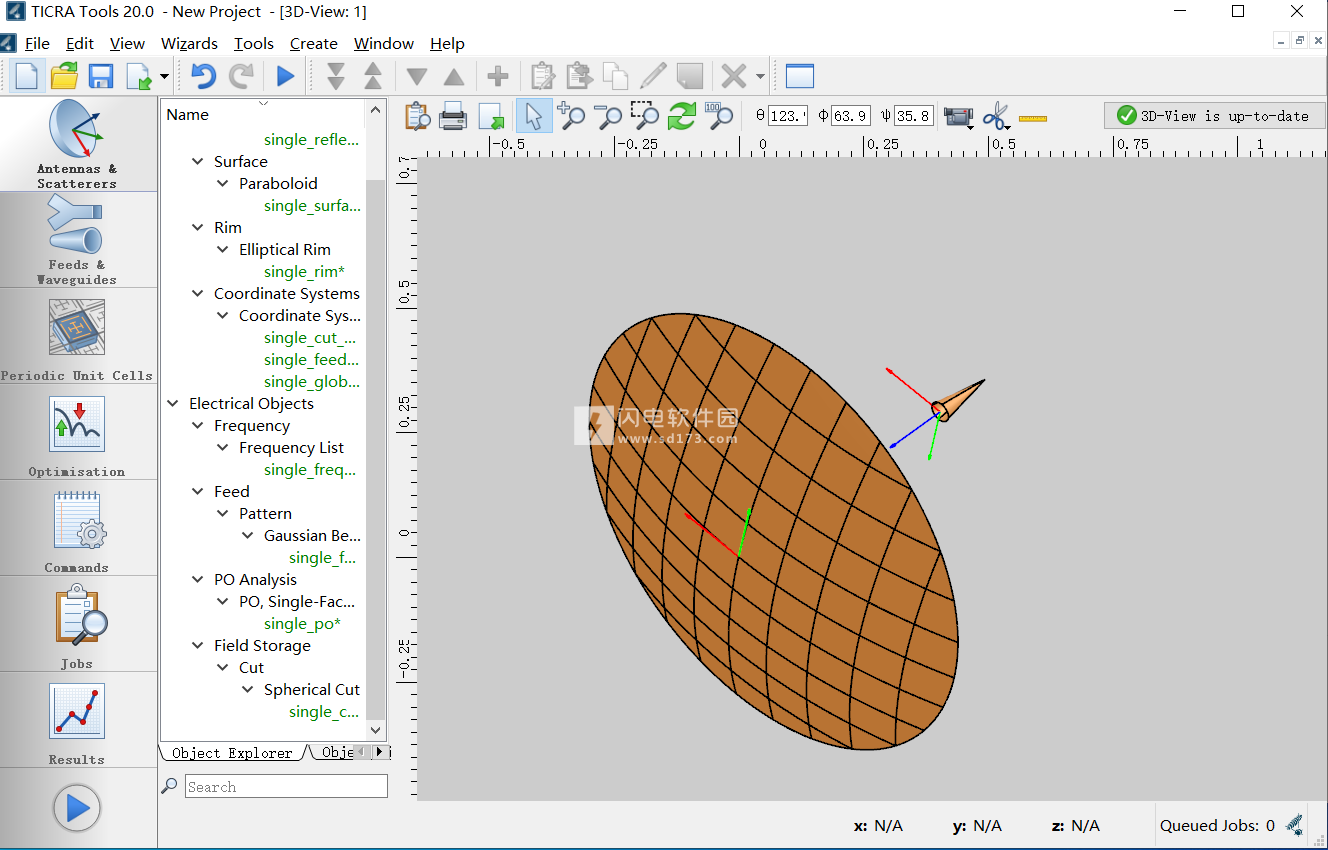Image resolution: width=1328 pixels, height=850 pixels.
Task: Select the yellow ruler measure tool
Action: pos(1033,118)
